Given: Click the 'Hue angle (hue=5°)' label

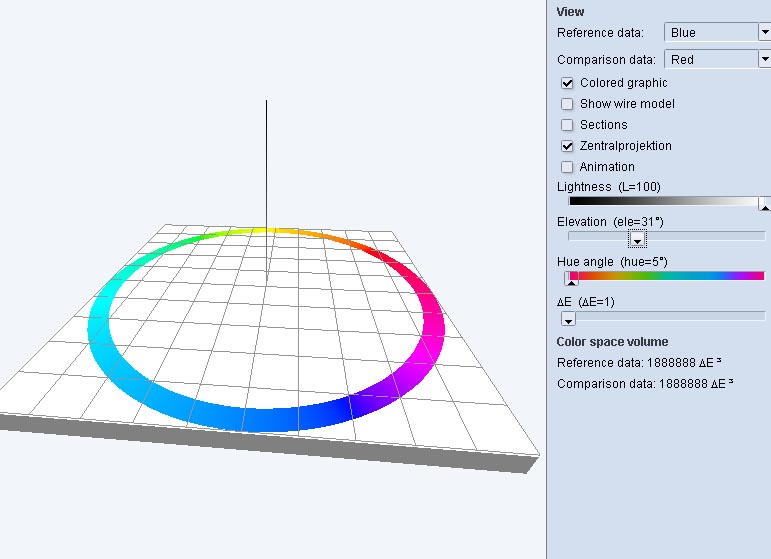Looking at the screenshot, I should pos(612,262).
